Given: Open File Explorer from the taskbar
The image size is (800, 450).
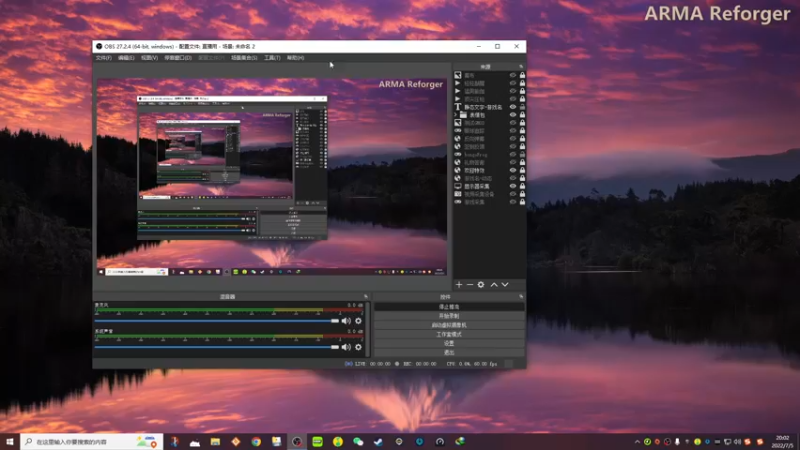Looking at the screenshot, I should 215,442.
